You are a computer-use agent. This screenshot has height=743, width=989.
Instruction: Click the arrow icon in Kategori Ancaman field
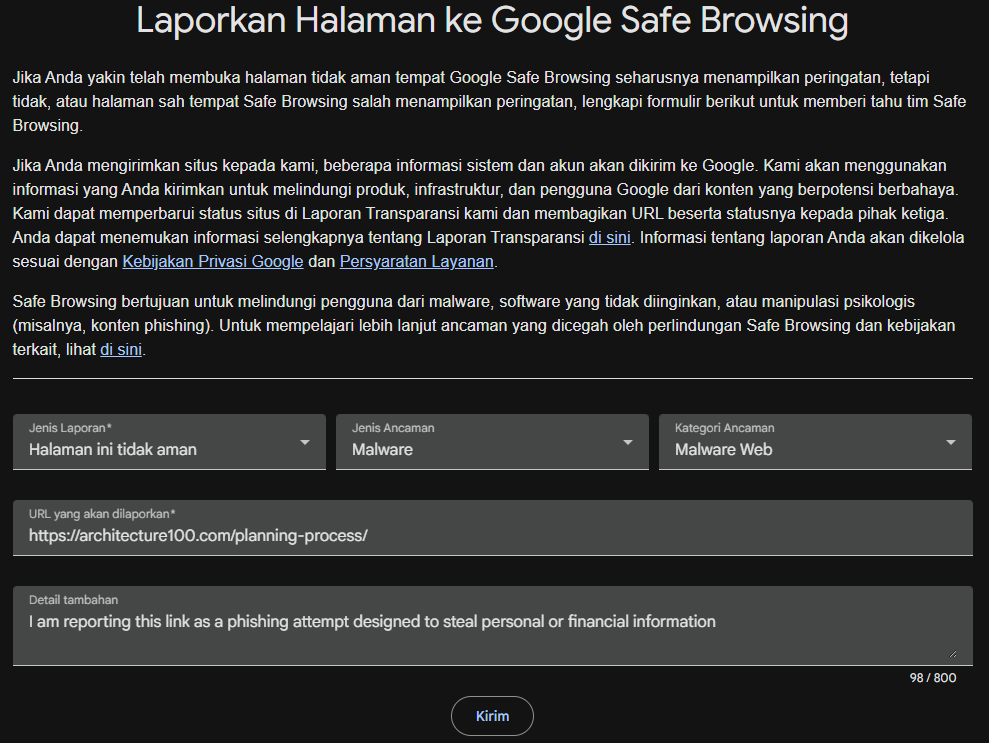pos(951,443)
